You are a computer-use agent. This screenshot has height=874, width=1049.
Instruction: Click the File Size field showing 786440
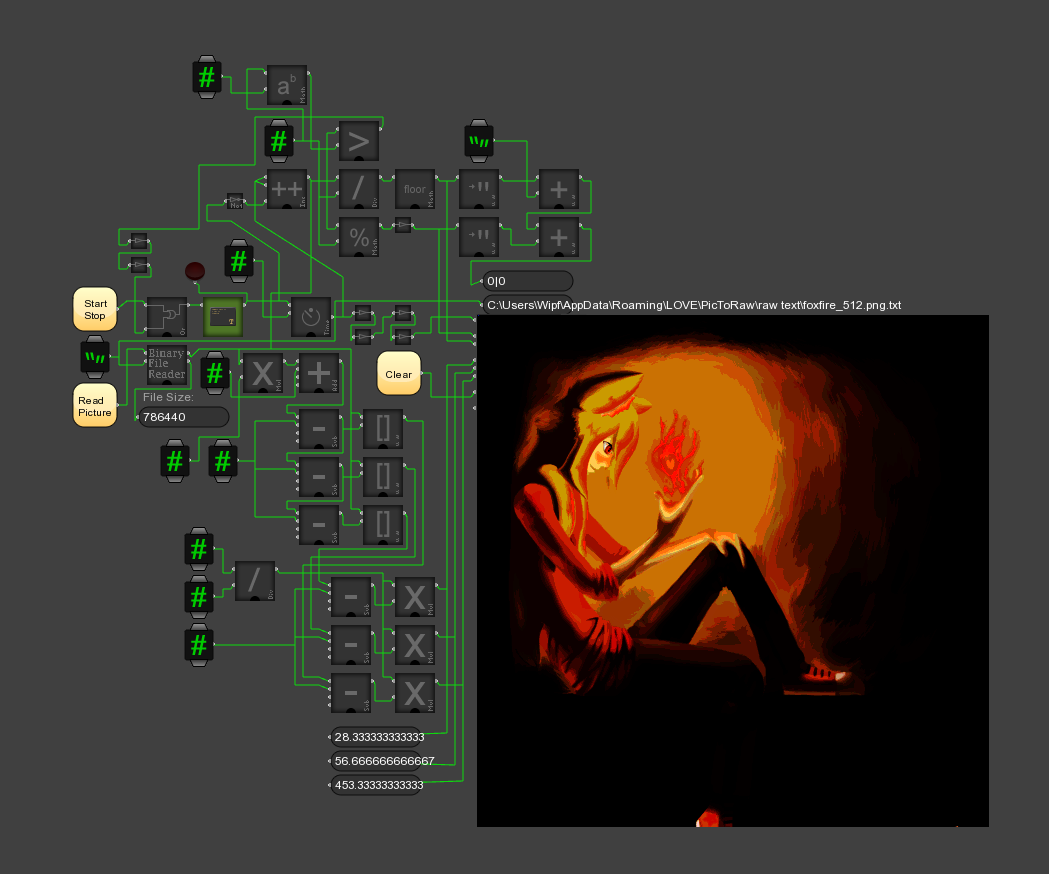(x=183, y=416)
